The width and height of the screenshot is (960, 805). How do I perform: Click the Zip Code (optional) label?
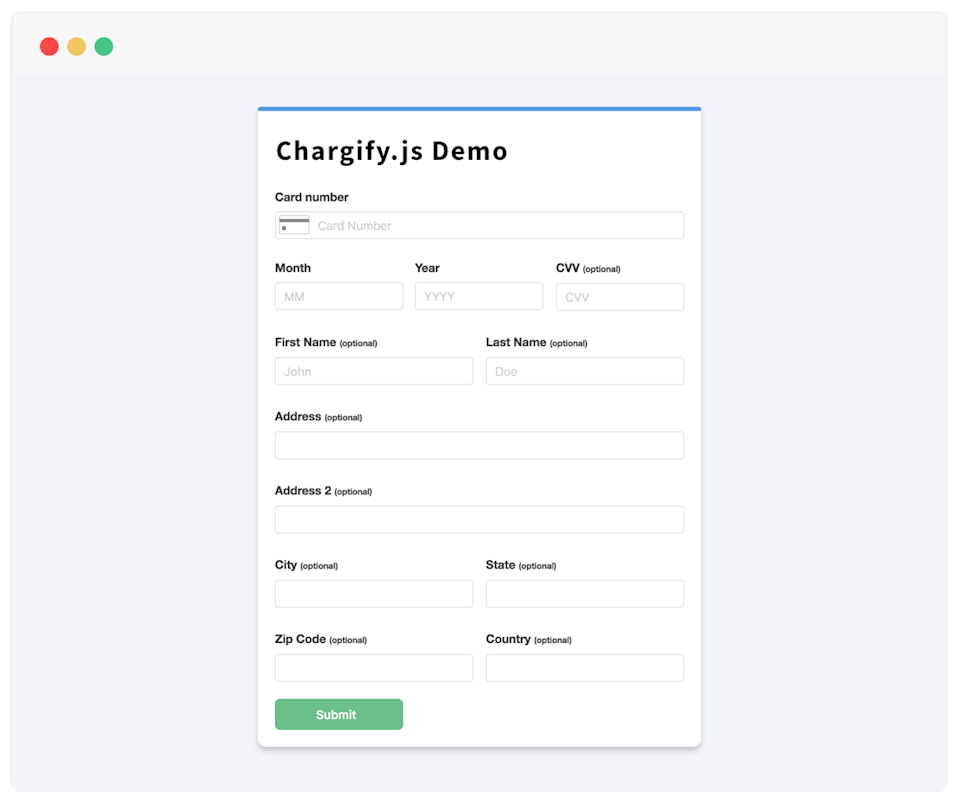click(321, 639)
